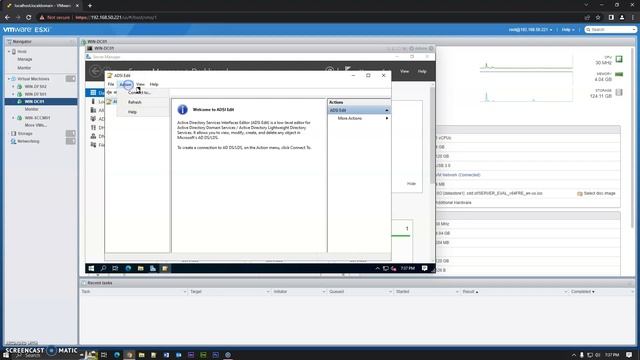Click the Virtual Machines icon in the Navigator

[x=13, y=79]
